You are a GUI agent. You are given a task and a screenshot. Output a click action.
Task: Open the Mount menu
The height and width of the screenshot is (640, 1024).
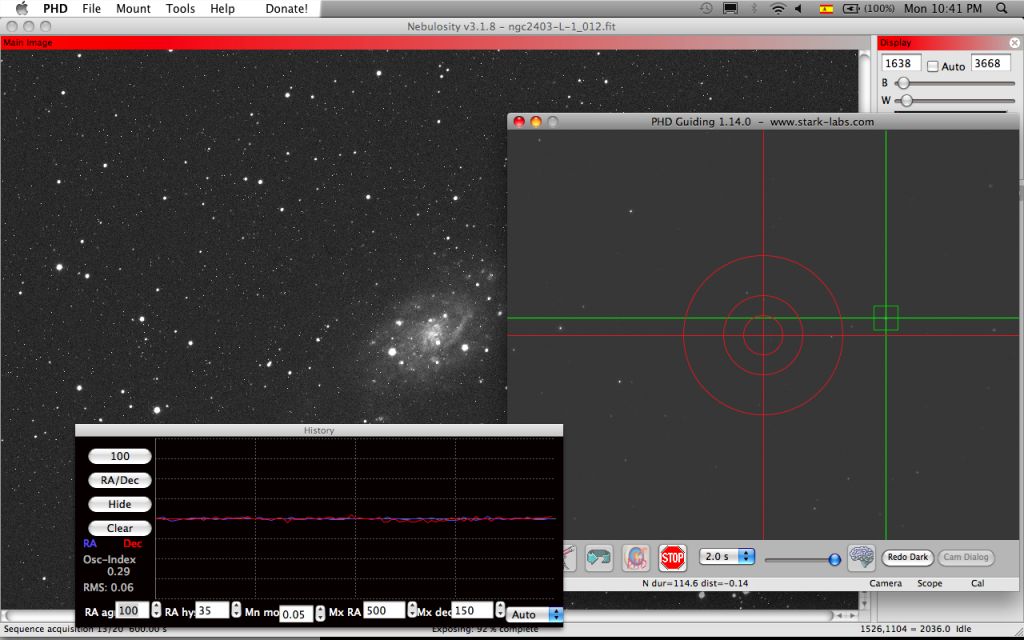[x=133, y=8]
